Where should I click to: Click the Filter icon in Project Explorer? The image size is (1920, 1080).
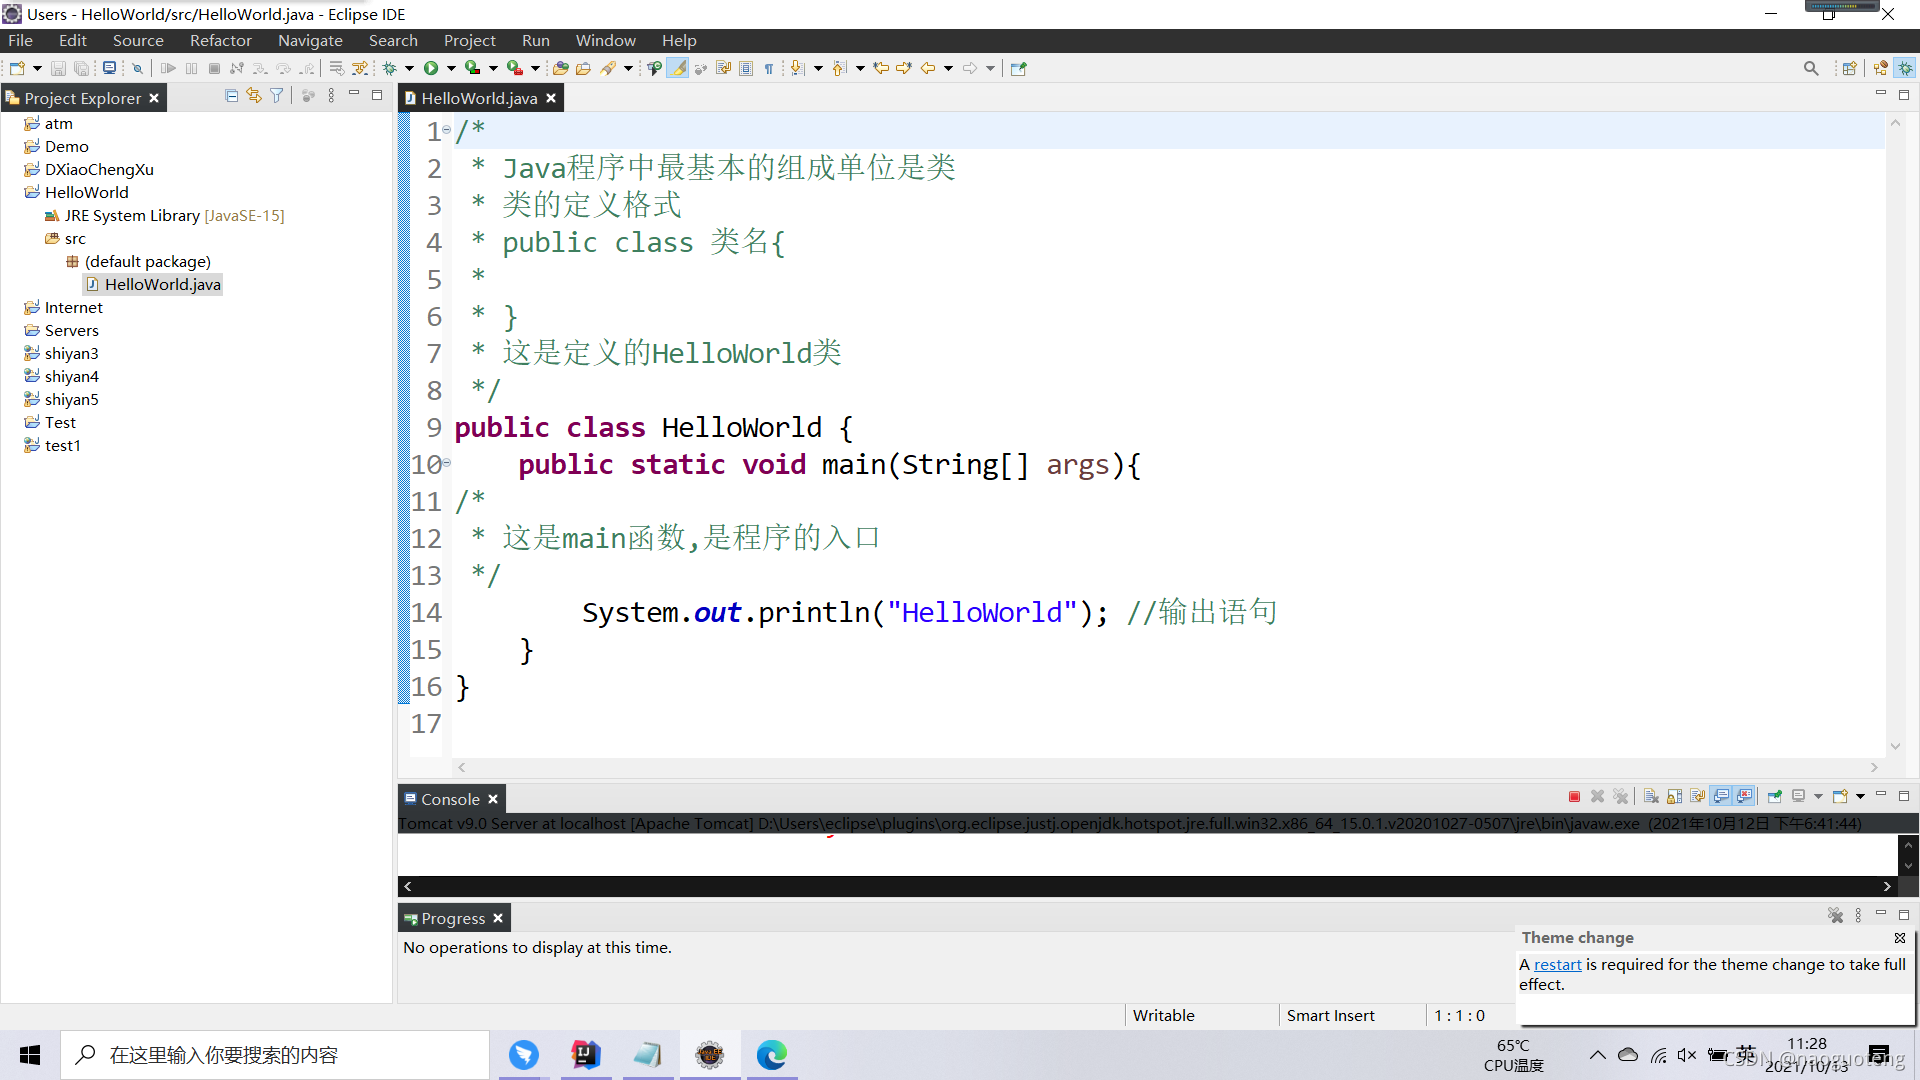point(277,96)
